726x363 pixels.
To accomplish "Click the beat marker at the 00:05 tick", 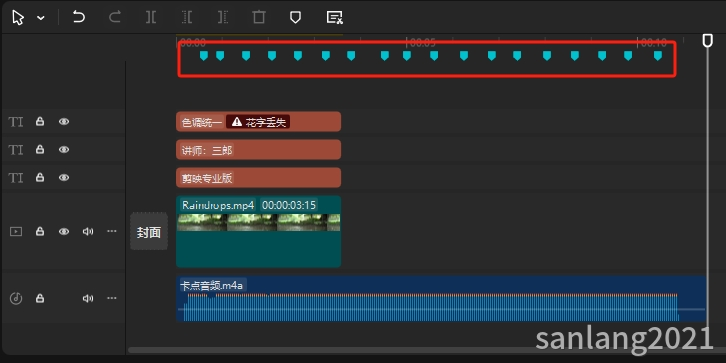I will pyautogui.click(x=407, y=56).
